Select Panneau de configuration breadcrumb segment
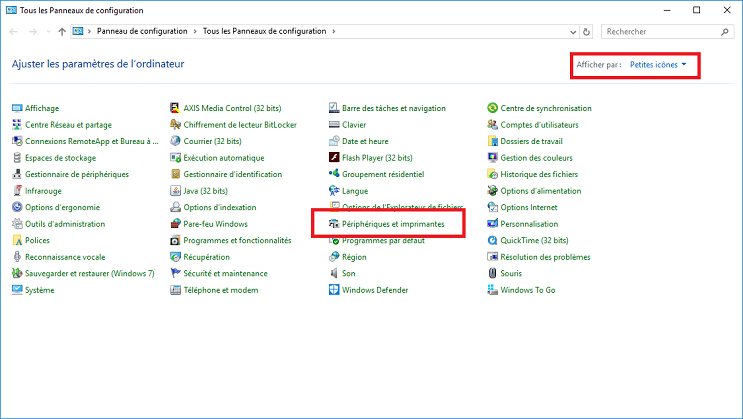 coord(143,32)
